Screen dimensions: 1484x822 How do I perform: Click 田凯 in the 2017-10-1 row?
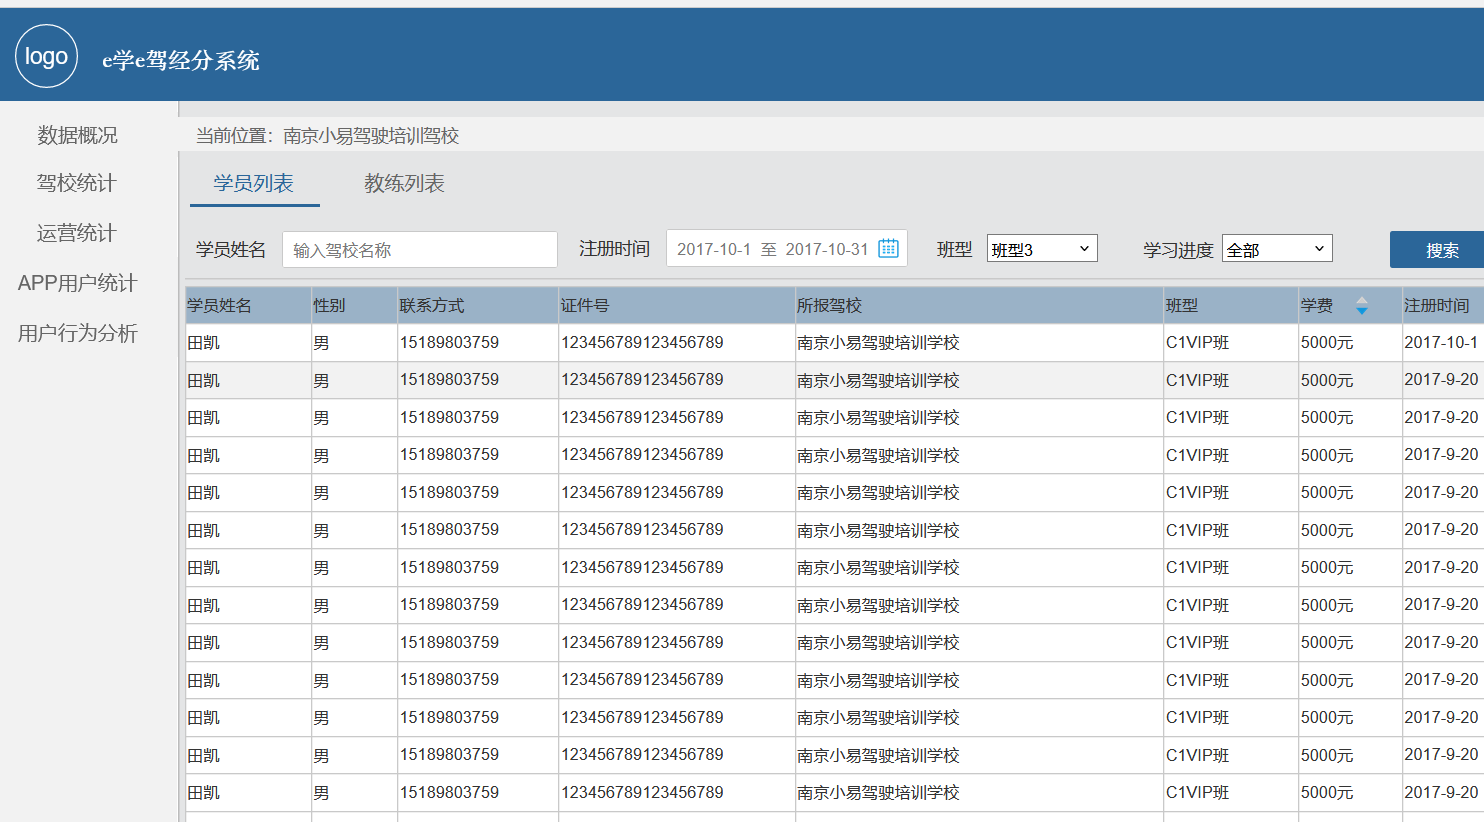coord(203,342)
